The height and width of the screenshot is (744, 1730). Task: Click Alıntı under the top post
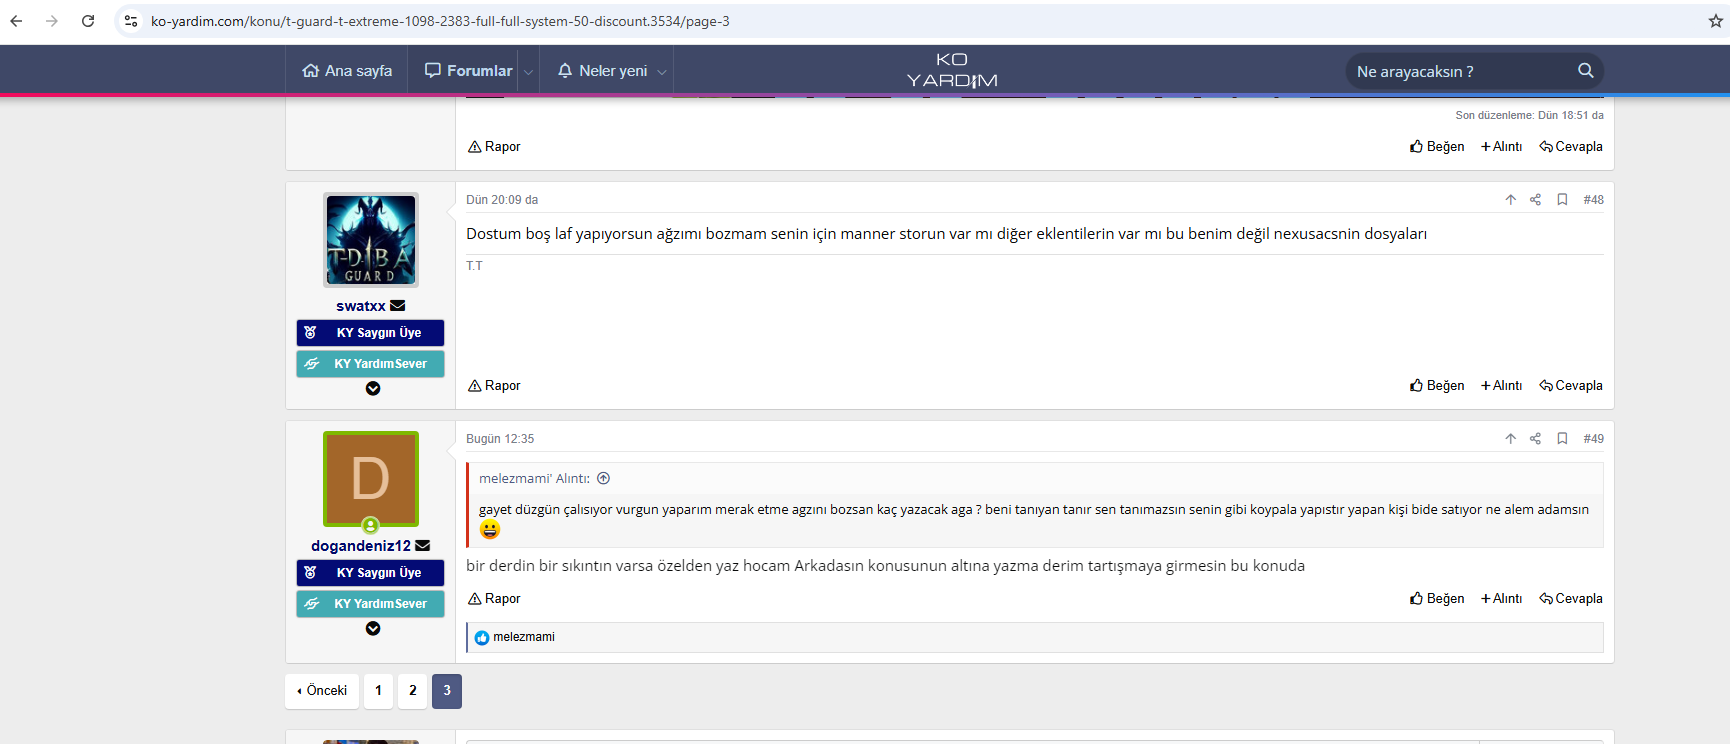click(x=1501, y=147)
